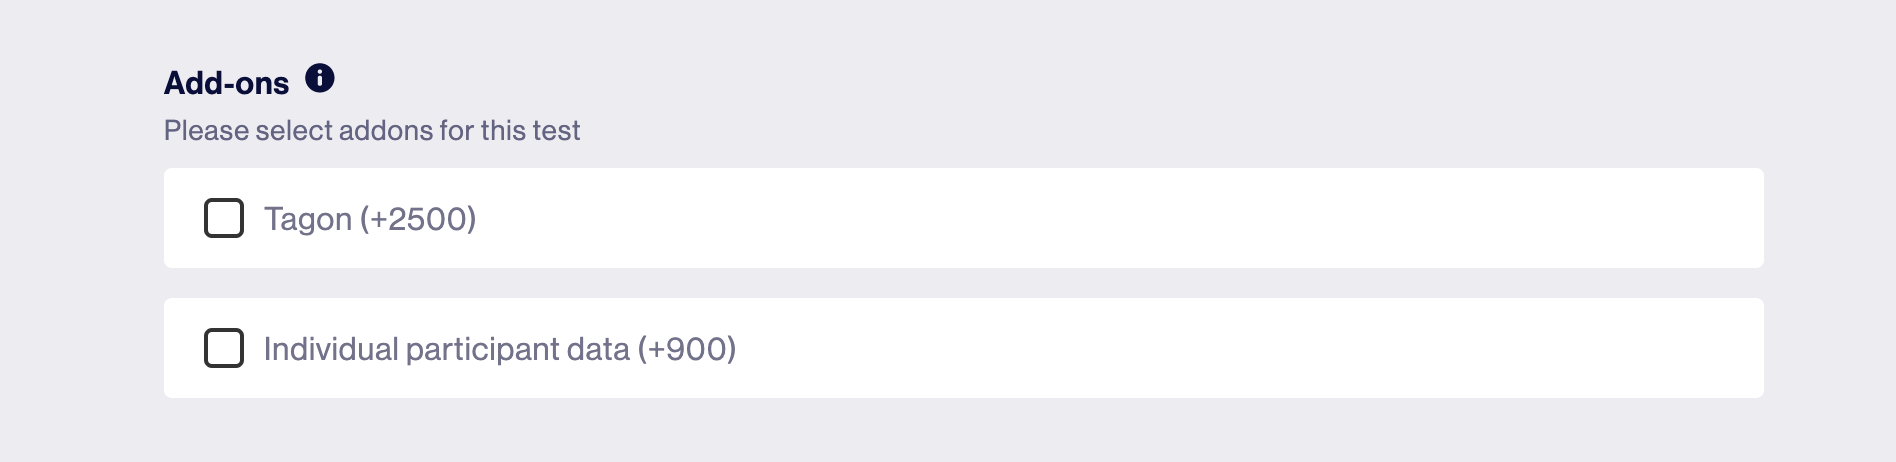The height and width of the screenshot is (462, 1896).
Task: Click empty area of Individual participant data card
Action: 1200,348
